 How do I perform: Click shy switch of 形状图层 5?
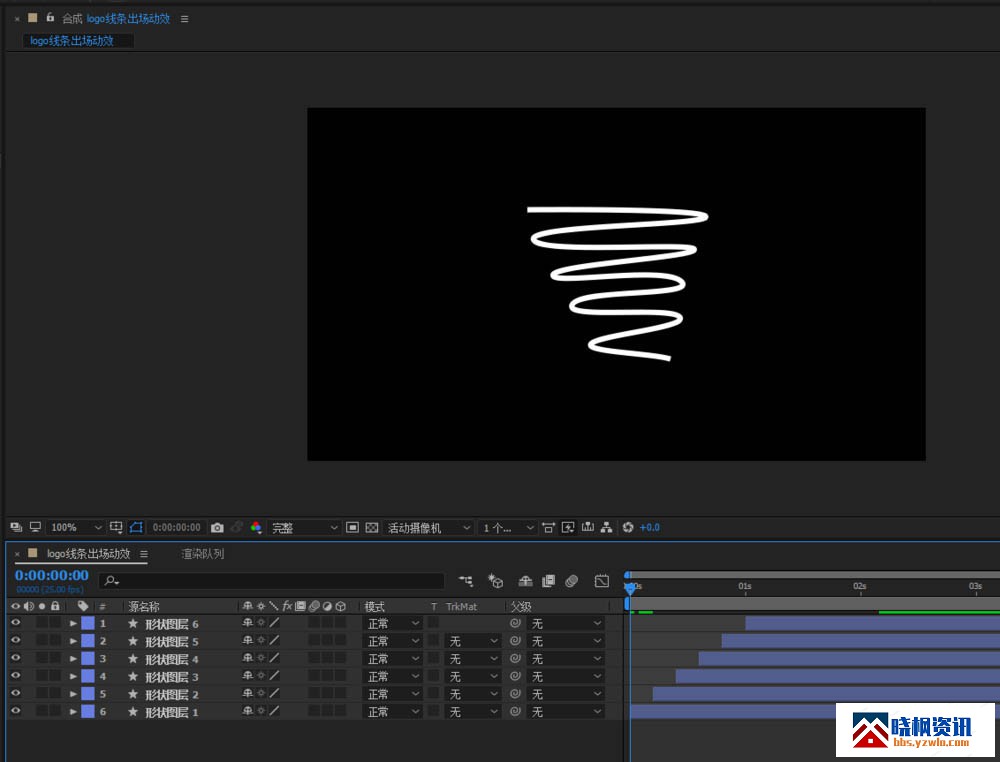click(x=247, y=641)
